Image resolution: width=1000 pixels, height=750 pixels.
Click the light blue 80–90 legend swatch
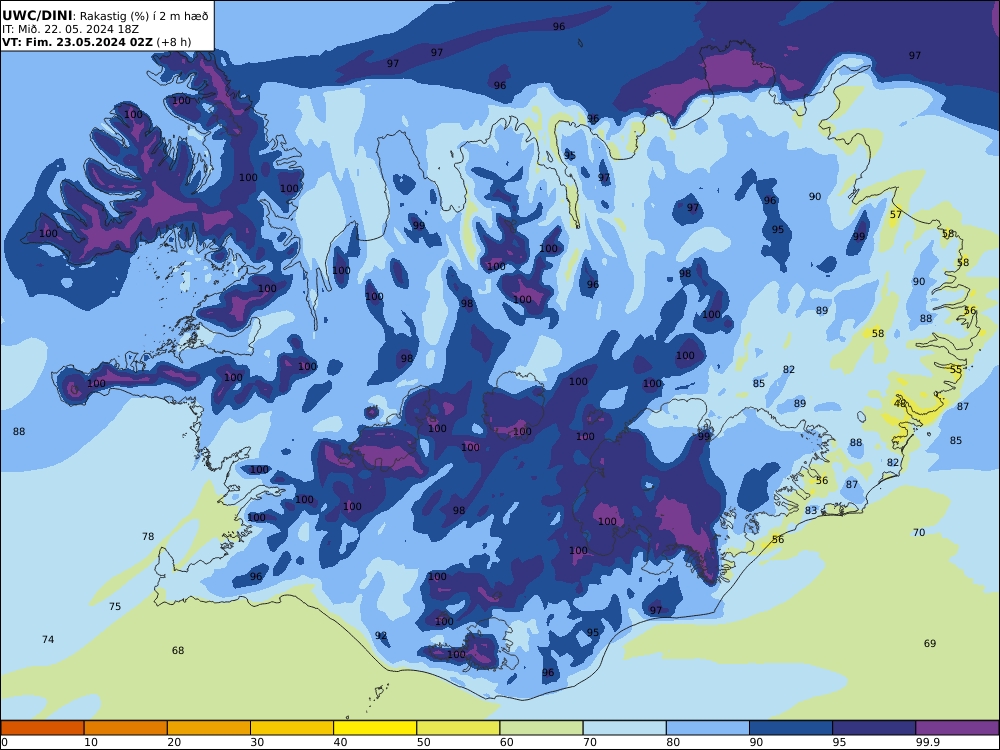click(708, 728)
